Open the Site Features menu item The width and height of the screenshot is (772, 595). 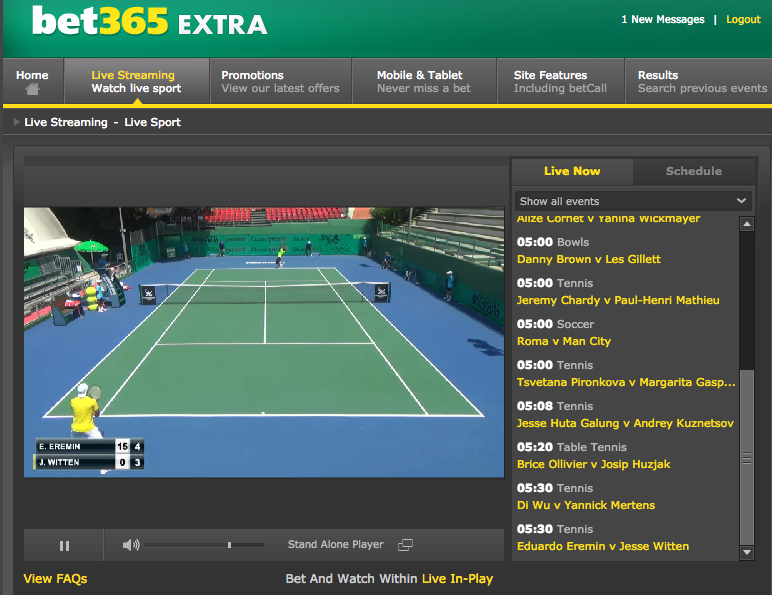tap(560, 82)
